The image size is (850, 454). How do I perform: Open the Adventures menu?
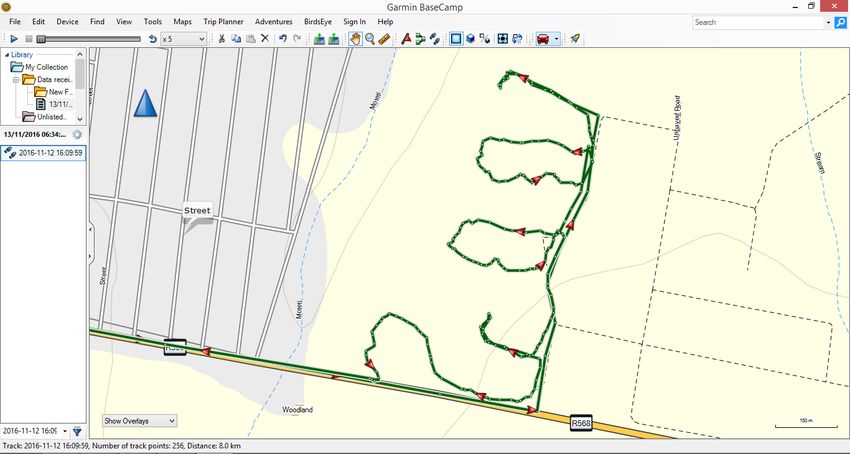point(274,22)
